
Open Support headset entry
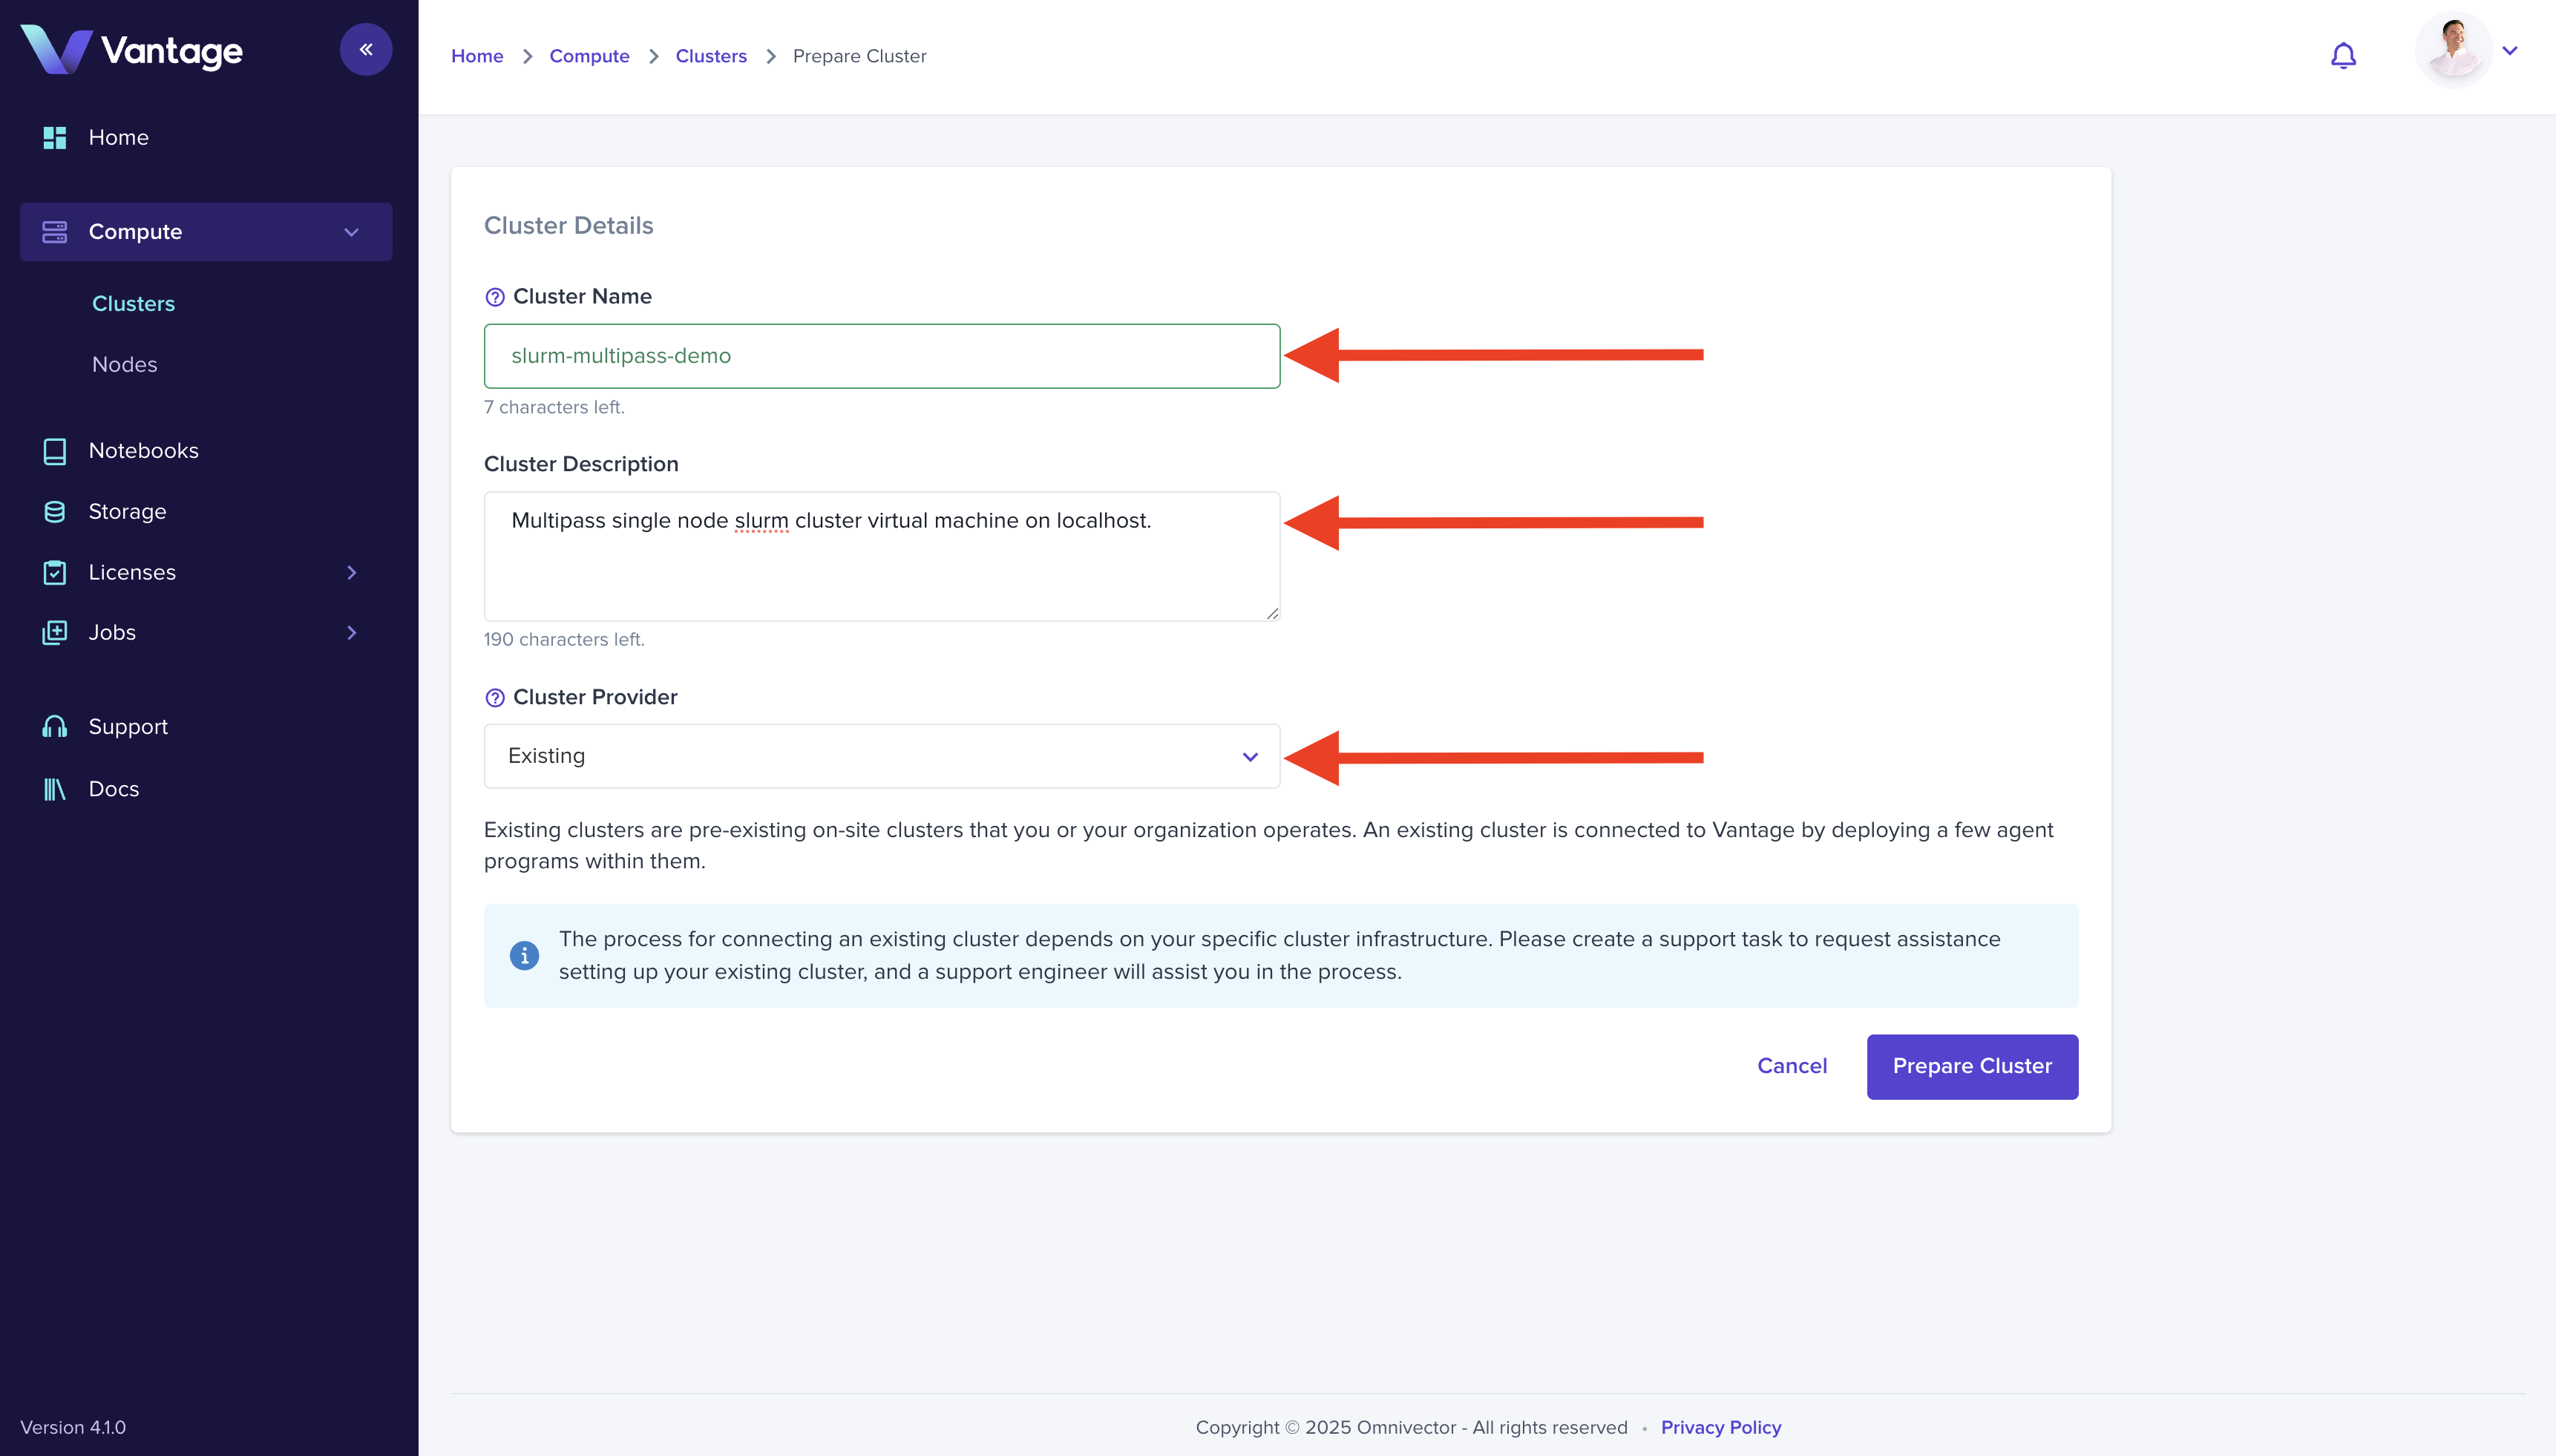point(127,727)
